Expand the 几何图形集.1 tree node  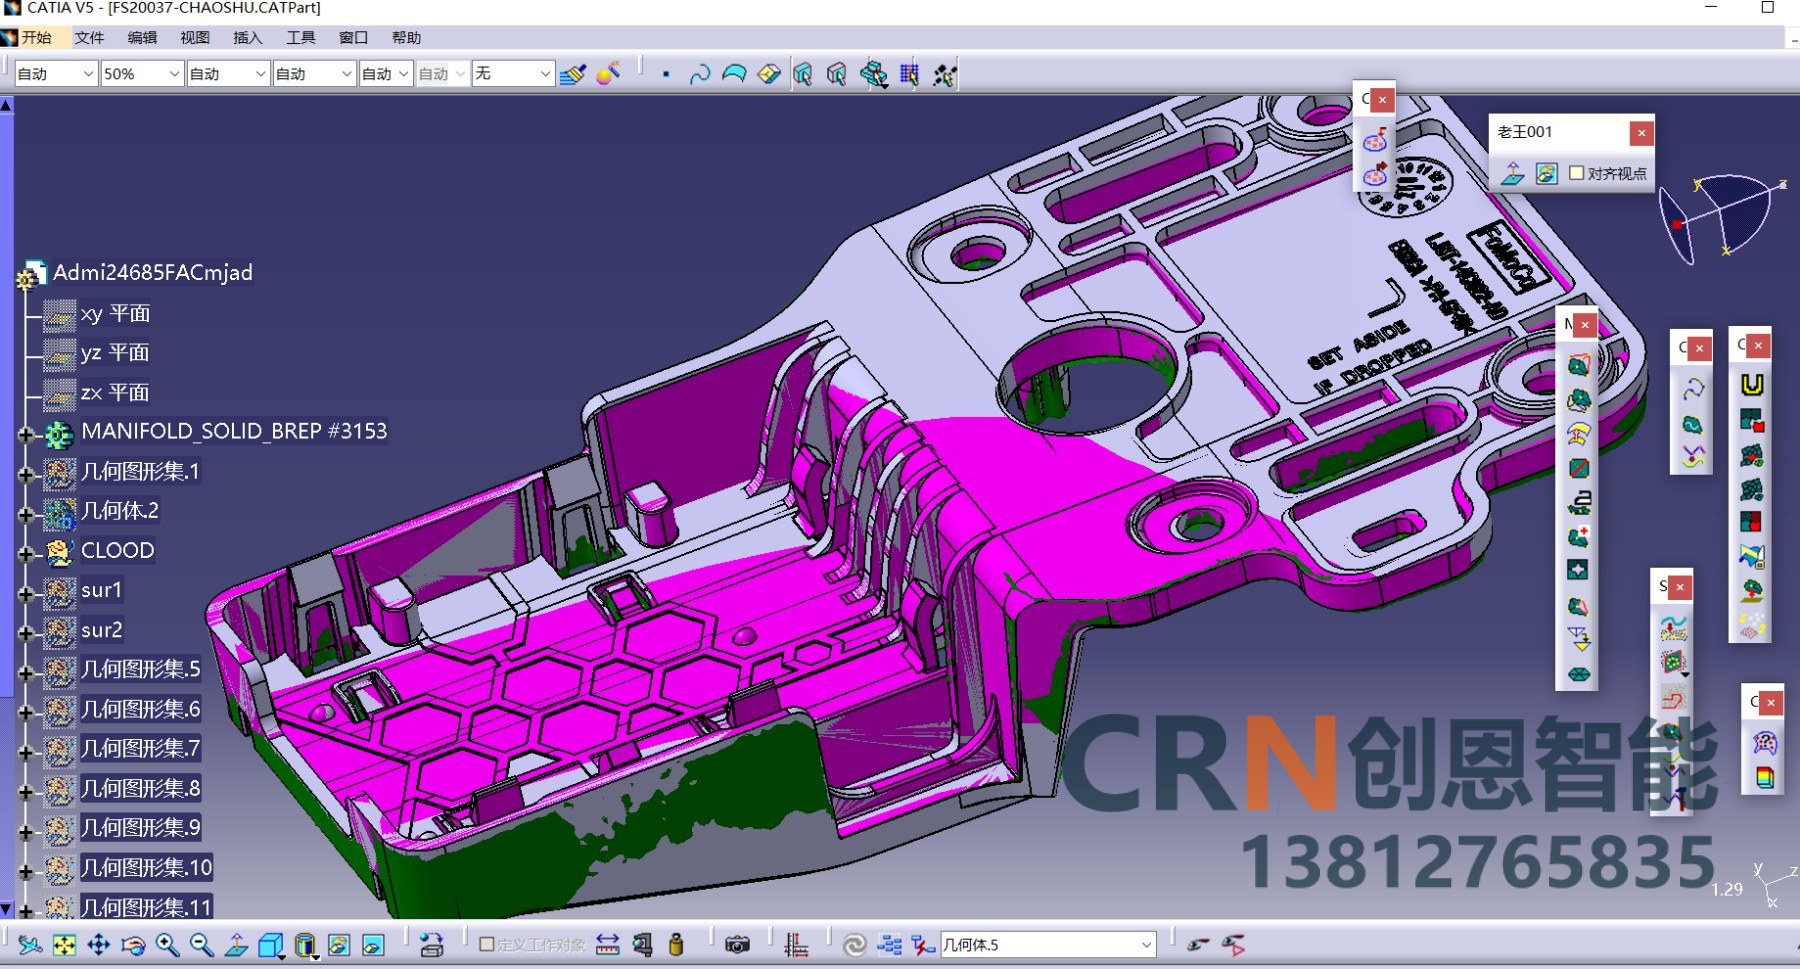pos(25,474)
